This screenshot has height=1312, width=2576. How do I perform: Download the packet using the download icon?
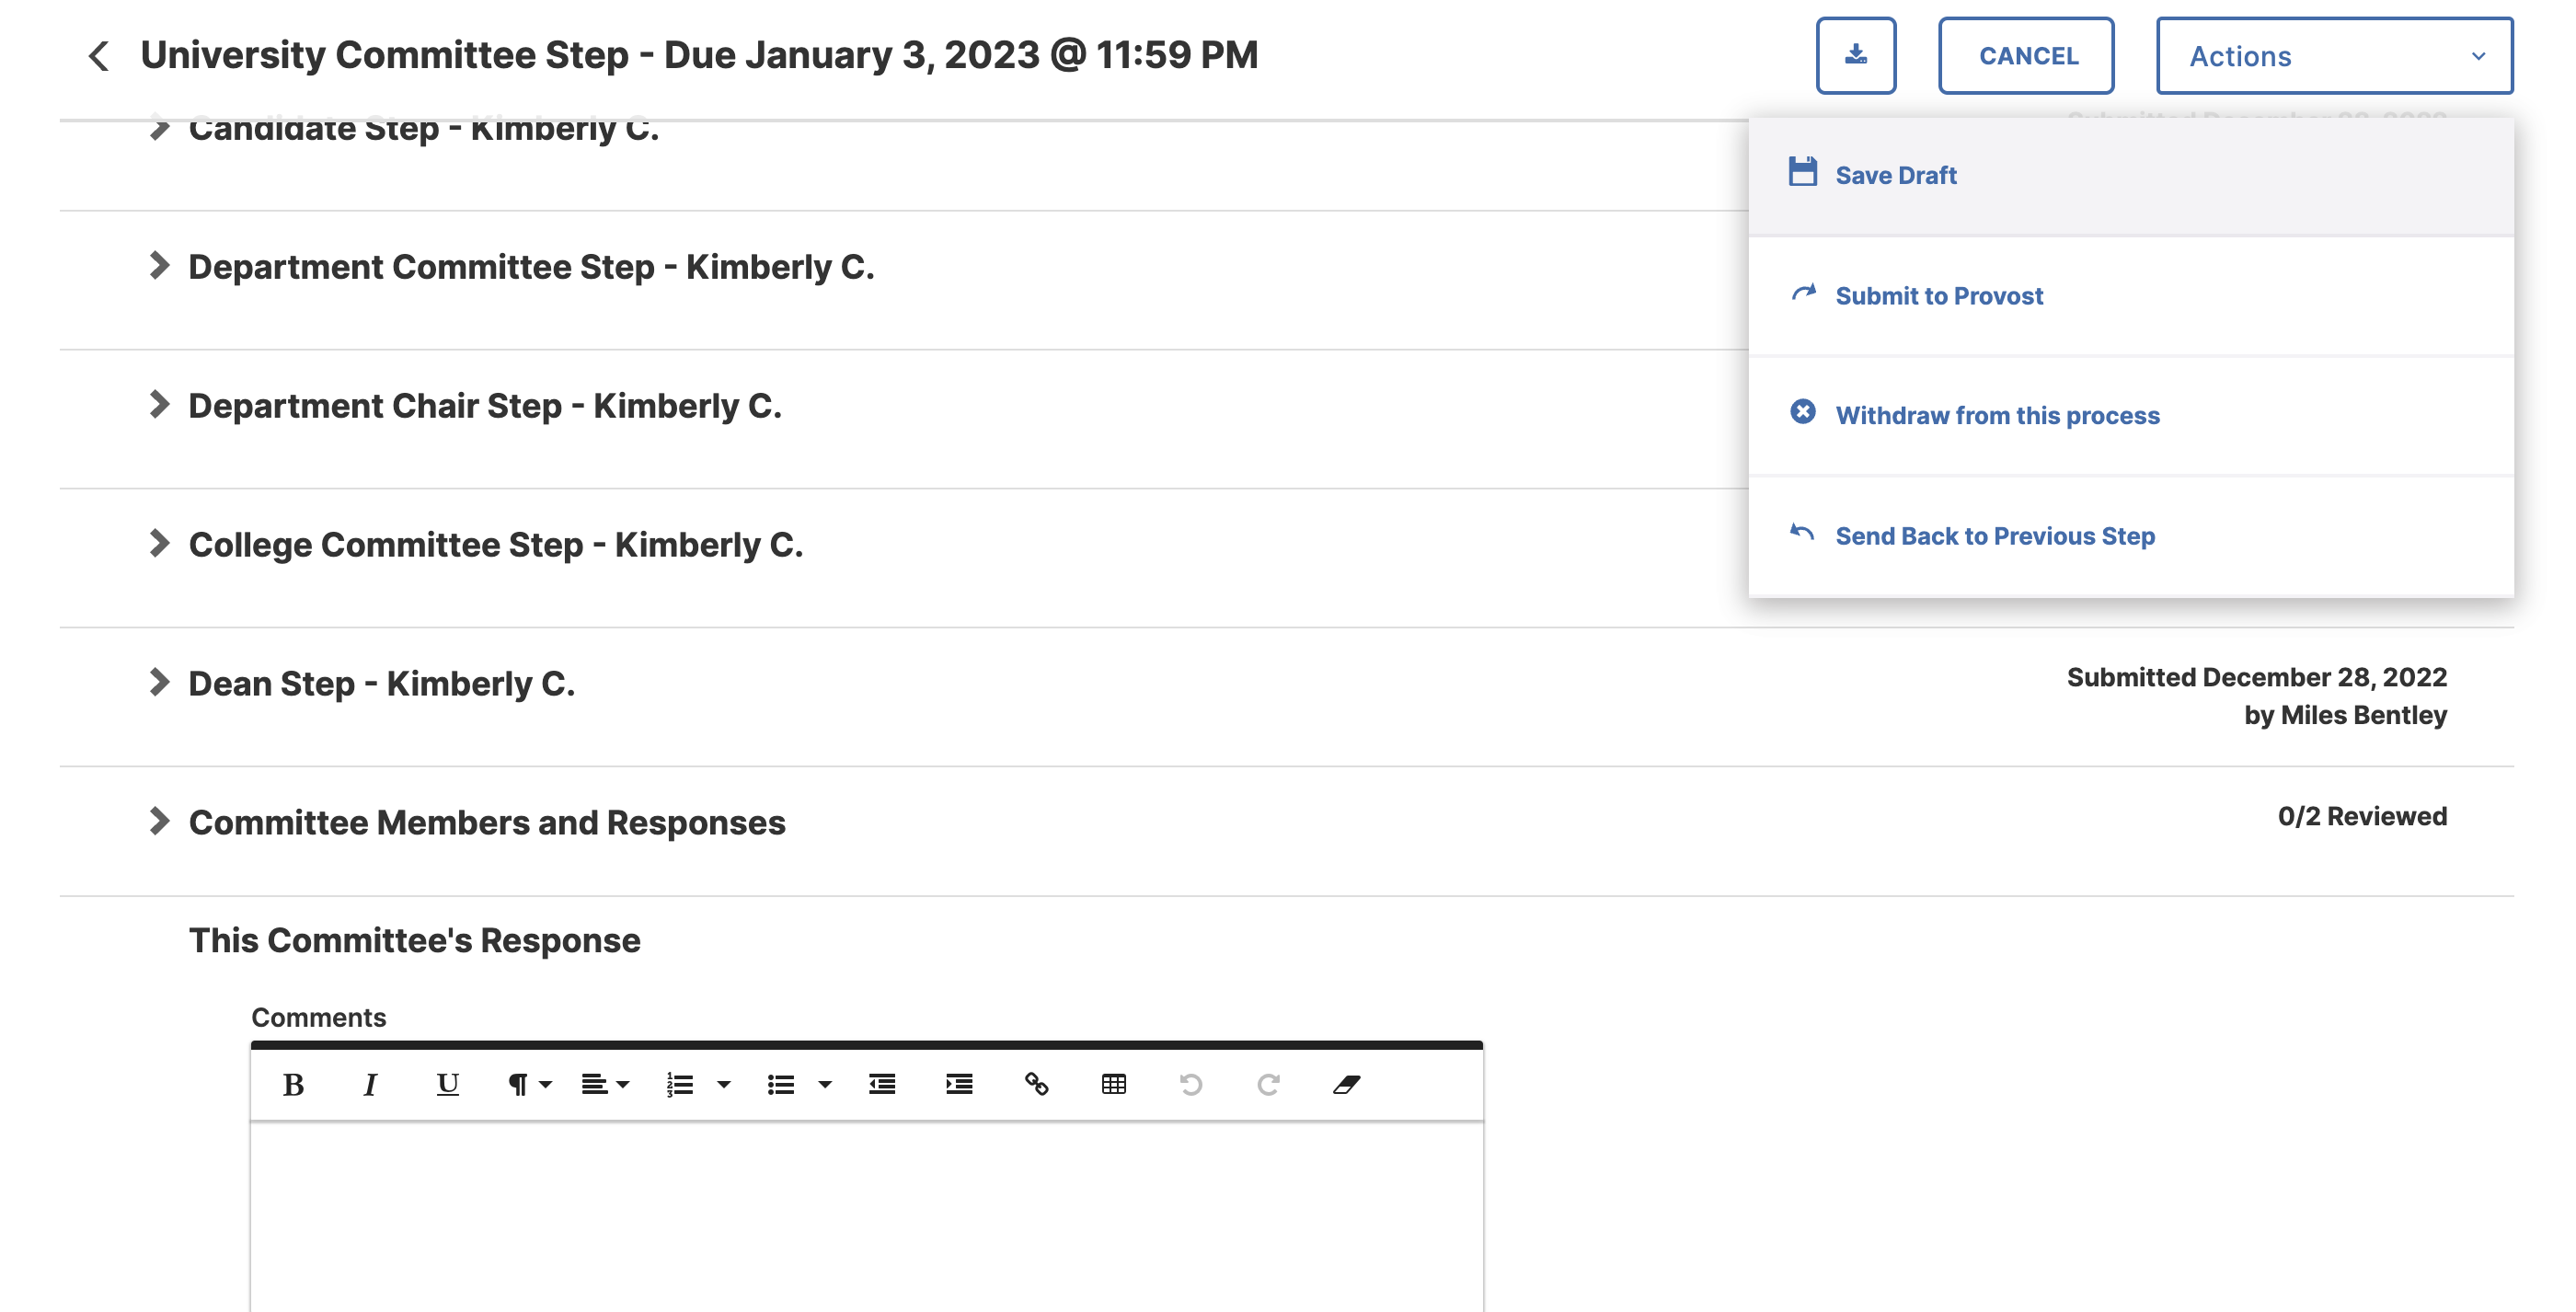point(1856,56)
